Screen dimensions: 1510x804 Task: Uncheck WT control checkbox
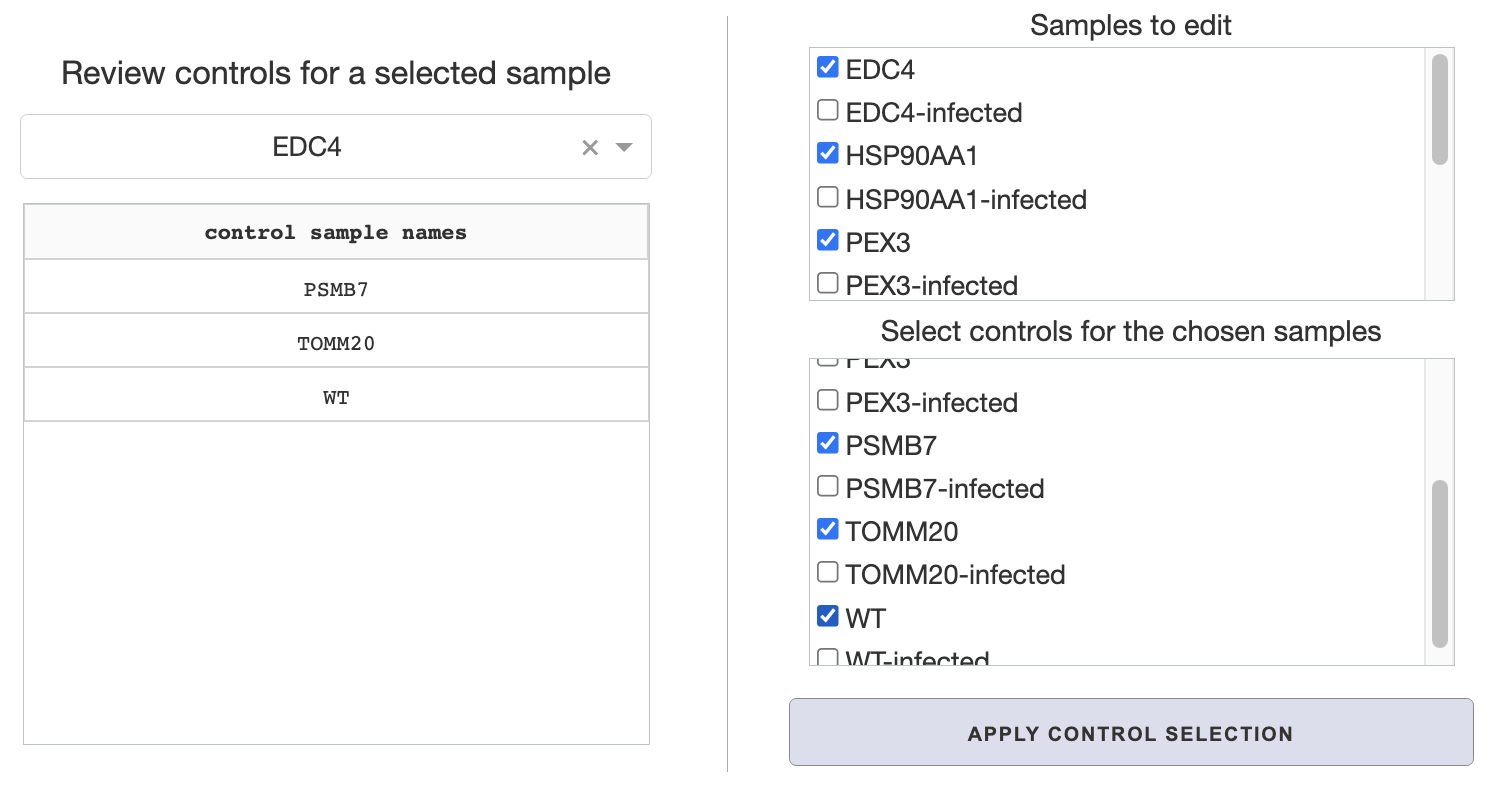pos(827,616)
